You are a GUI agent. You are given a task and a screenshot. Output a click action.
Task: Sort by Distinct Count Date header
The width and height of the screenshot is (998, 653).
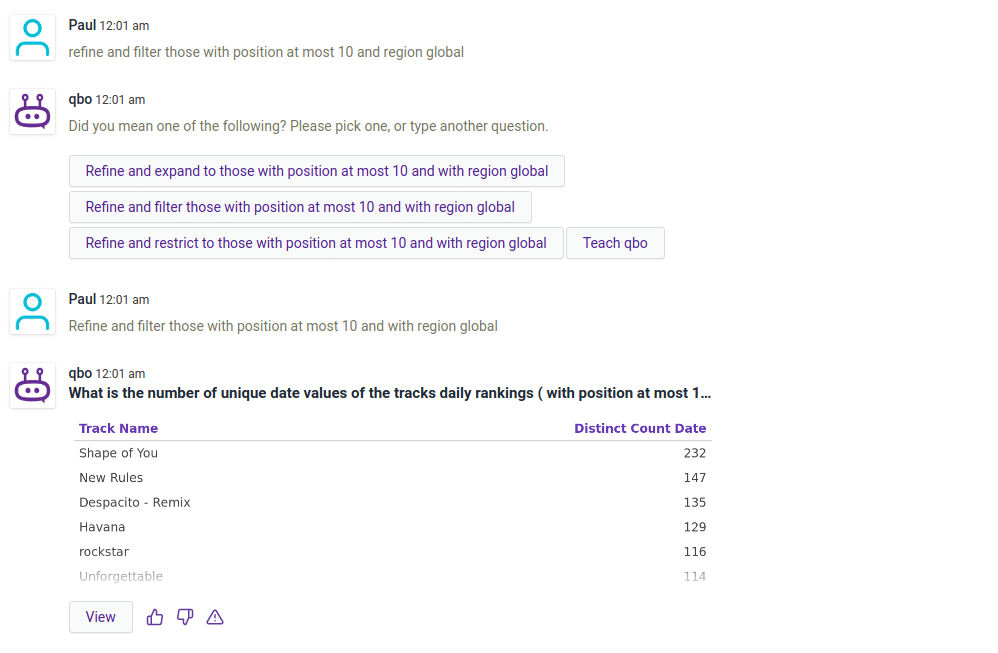640,428
